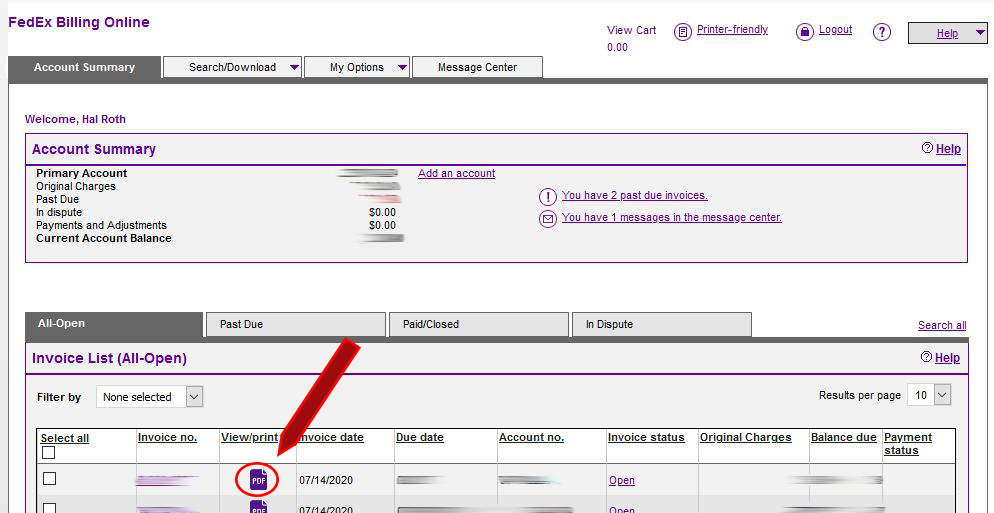The height and width of the screenshot is (513, 994).
Task: Open the Filter by dropdown
Action: tap(150, 397)
